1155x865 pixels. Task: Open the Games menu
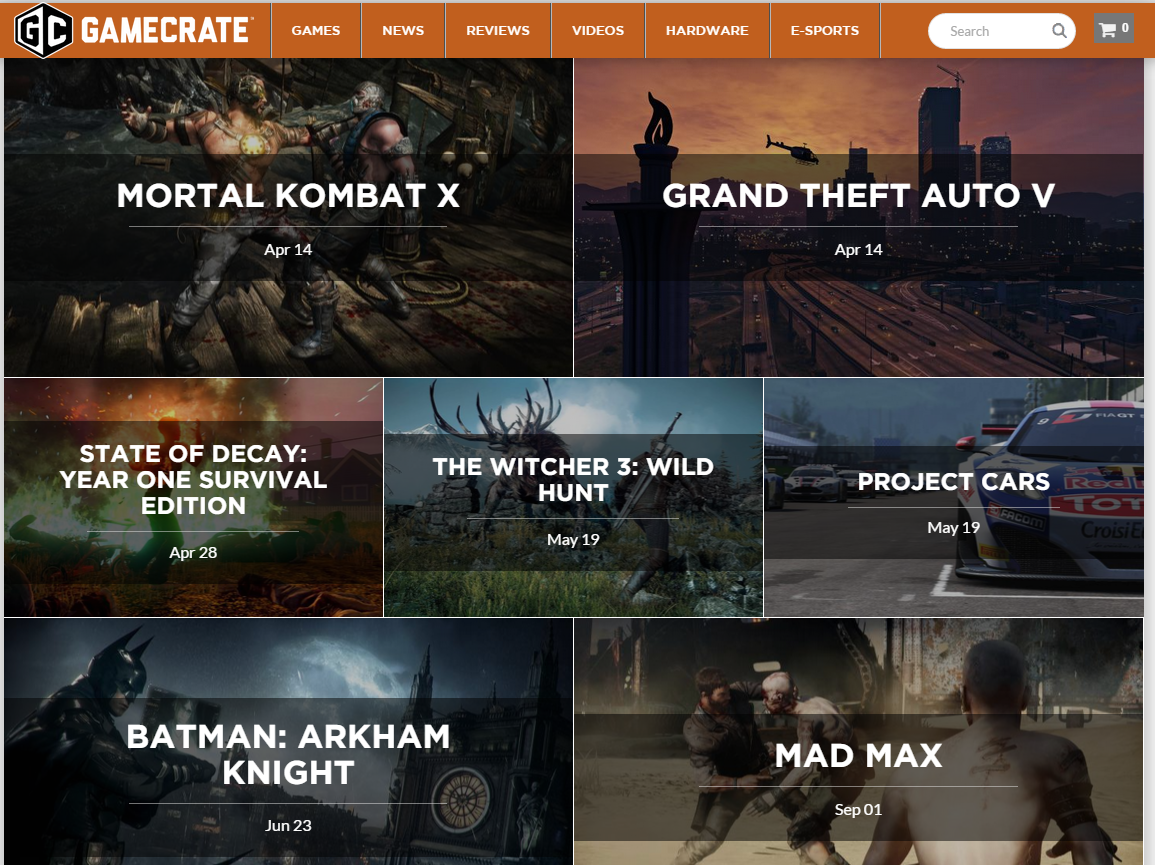[316, 30]
